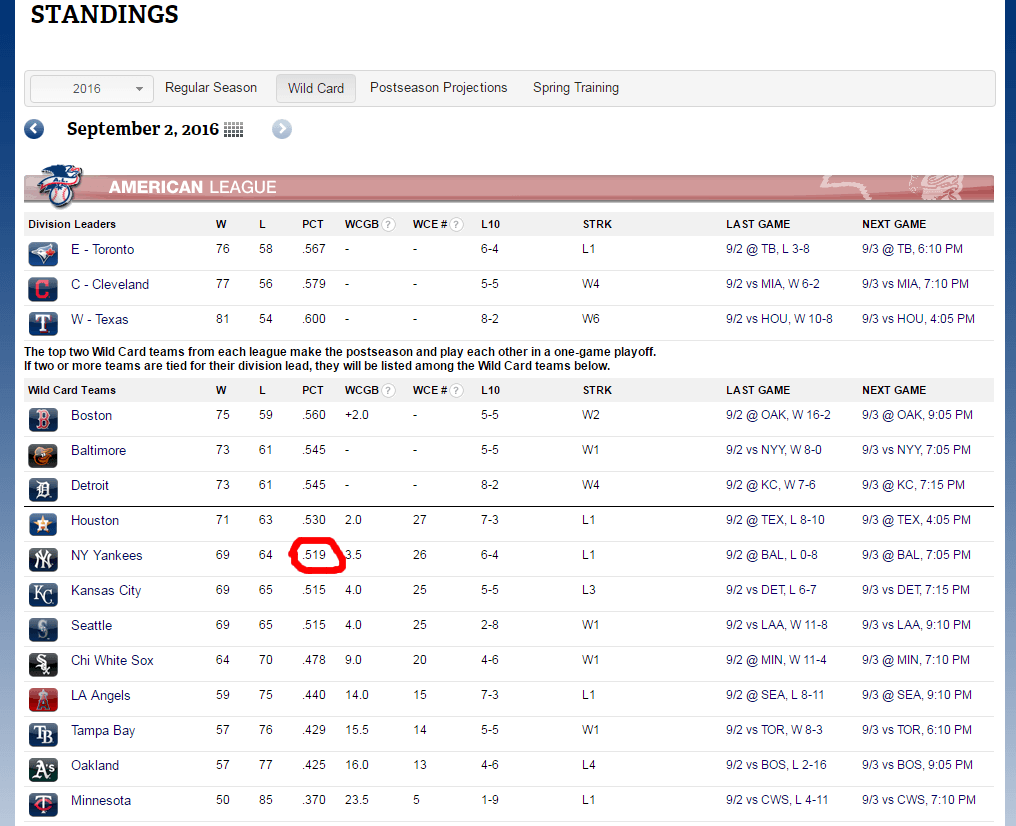Open Seattle's last game 9/2 vs LAA, W 11-8
The width and height of the screenshot is (1016, 826).
777,625
